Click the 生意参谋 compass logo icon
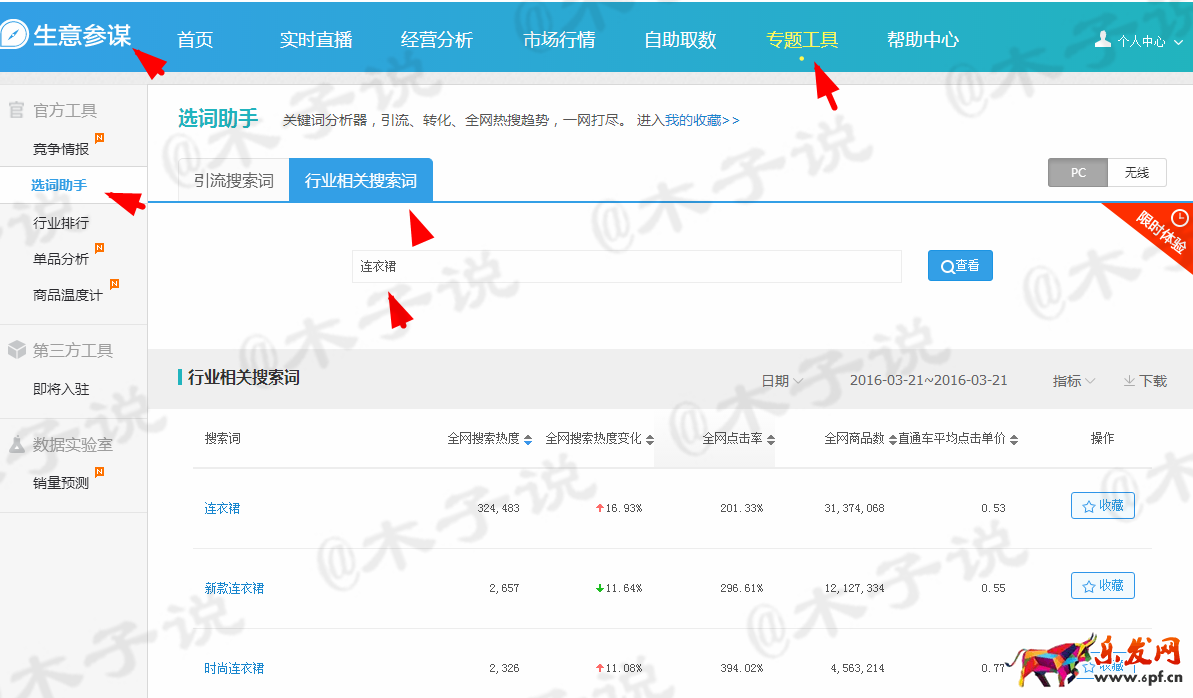 [x=15, y=35]
